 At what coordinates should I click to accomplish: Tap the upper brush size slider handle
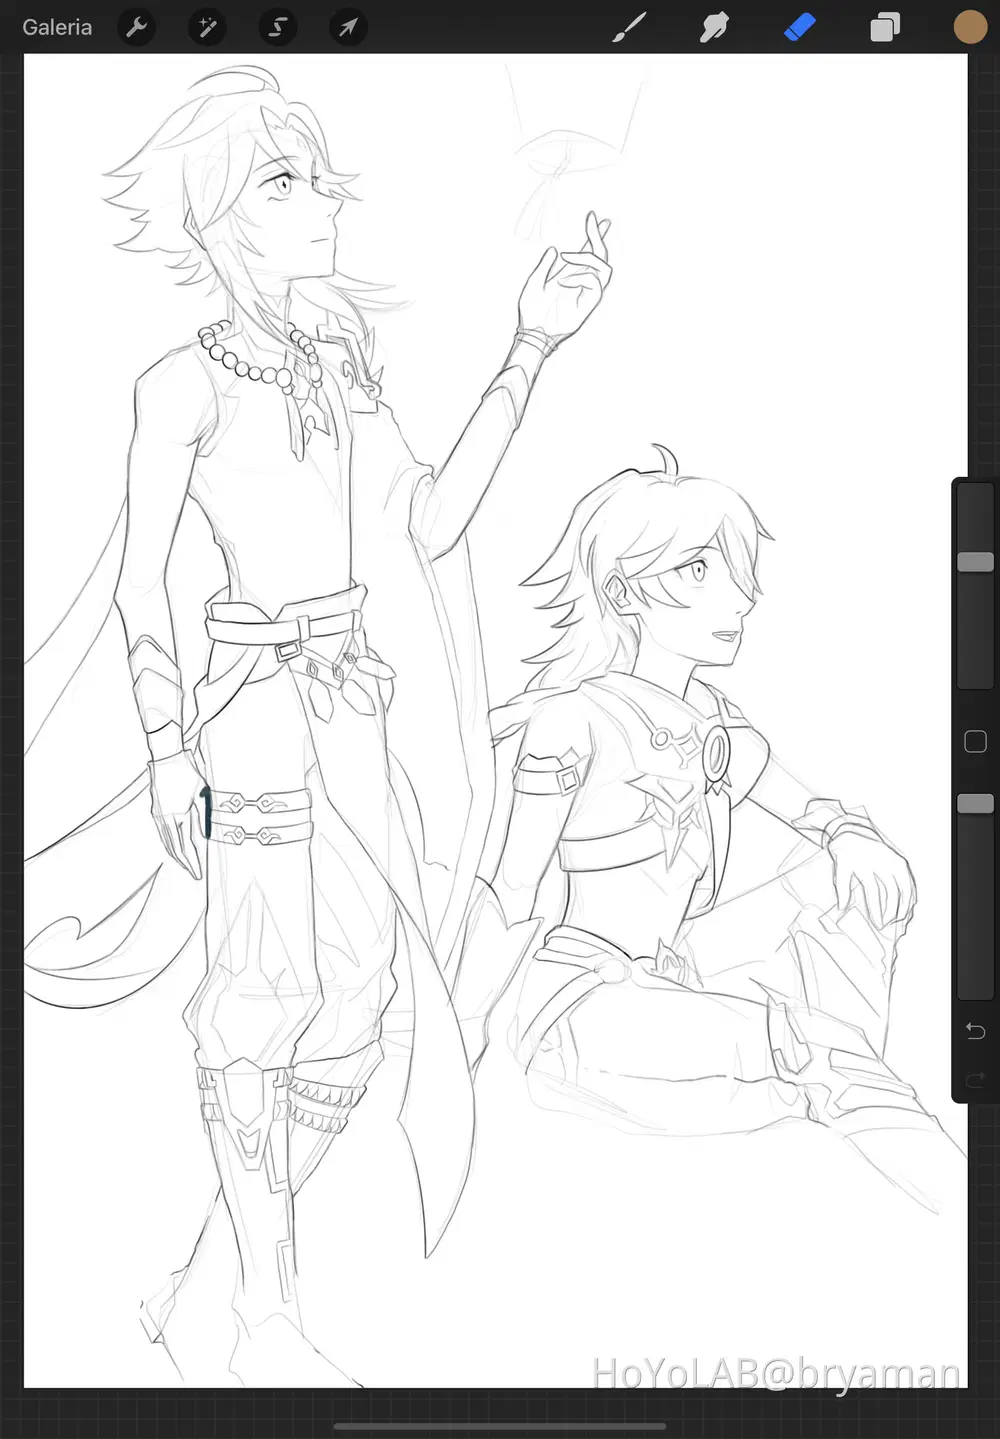(975, 562)
